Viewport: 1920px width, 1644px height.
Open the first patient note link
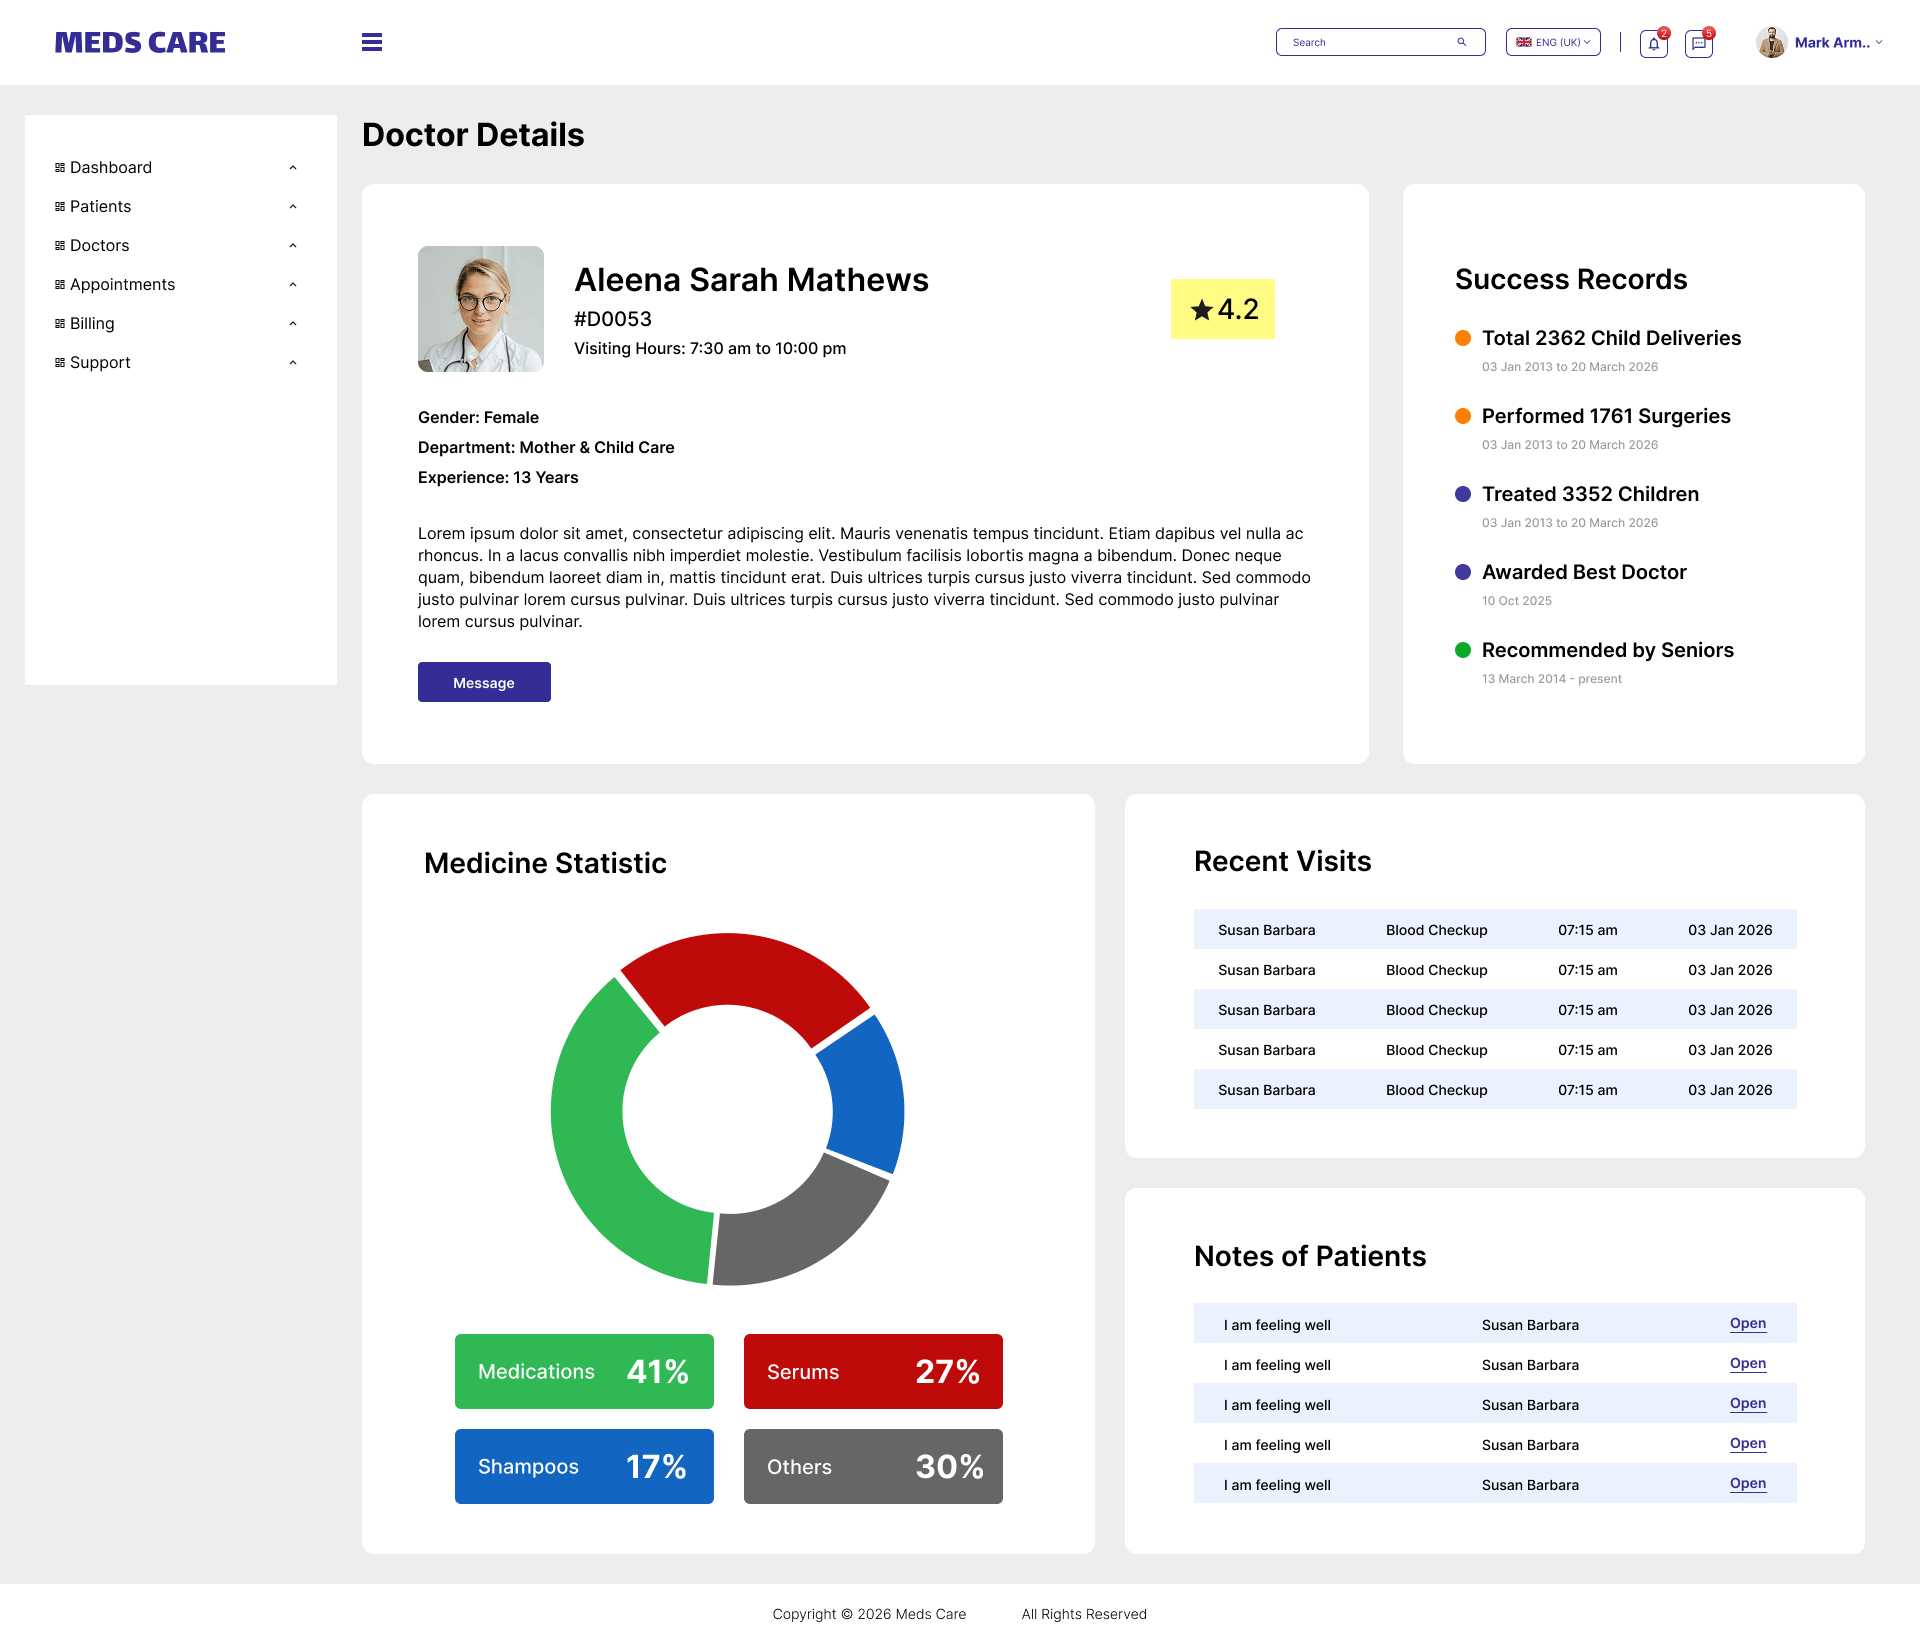pos(1747,1323)
